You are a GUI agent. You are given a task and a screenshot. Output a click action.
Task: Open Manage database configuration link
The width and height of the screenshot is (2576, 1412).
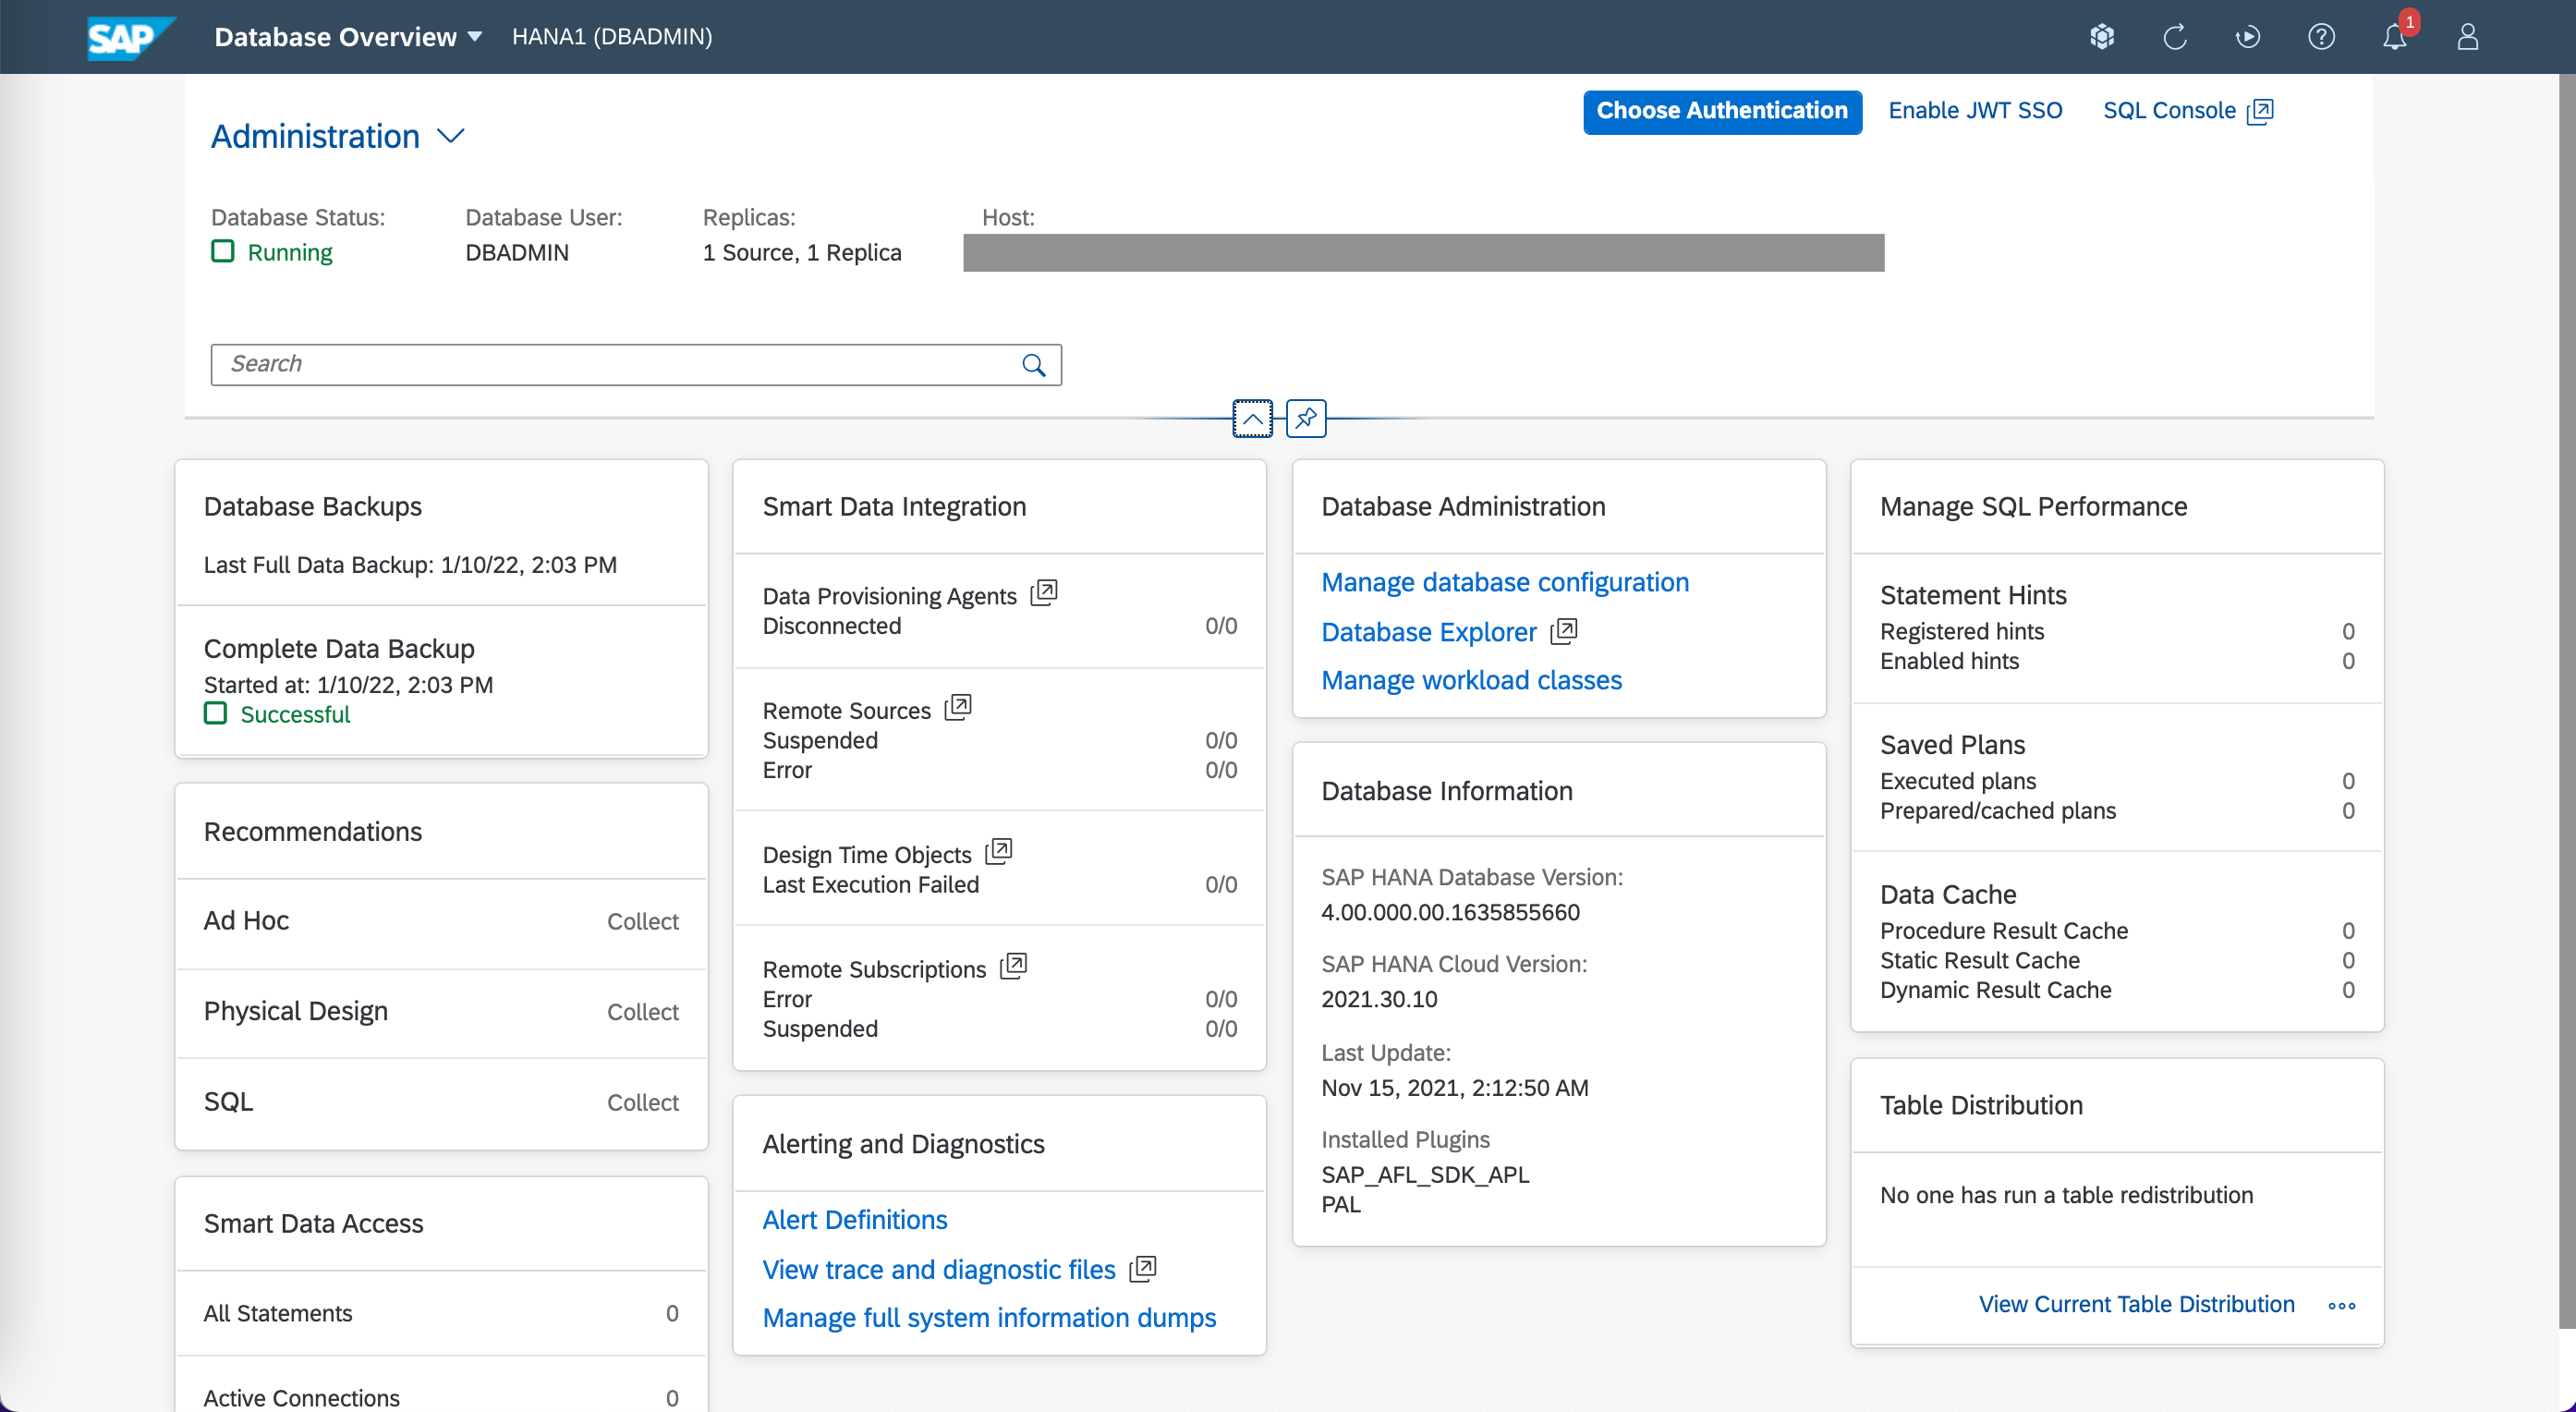point(1505,582)
